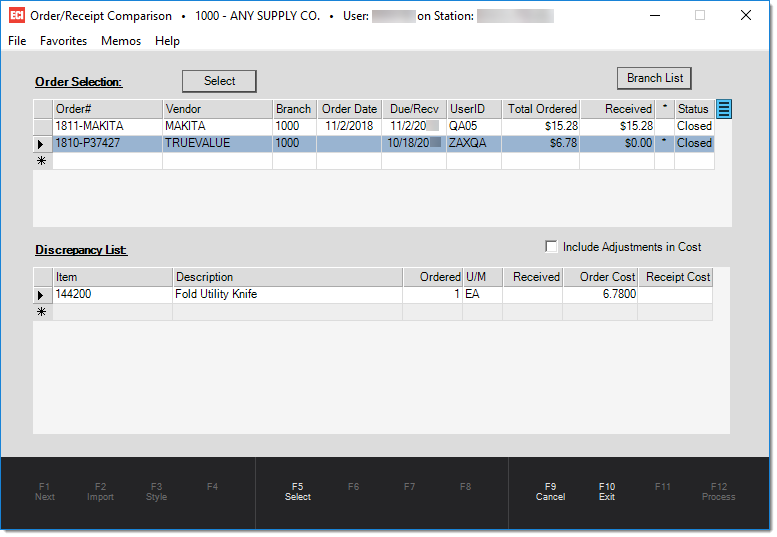Image resolution: width=777 pixels, height=537 pixels.
Task: Click the ECI application logo icon
Action: pos(16,16)
